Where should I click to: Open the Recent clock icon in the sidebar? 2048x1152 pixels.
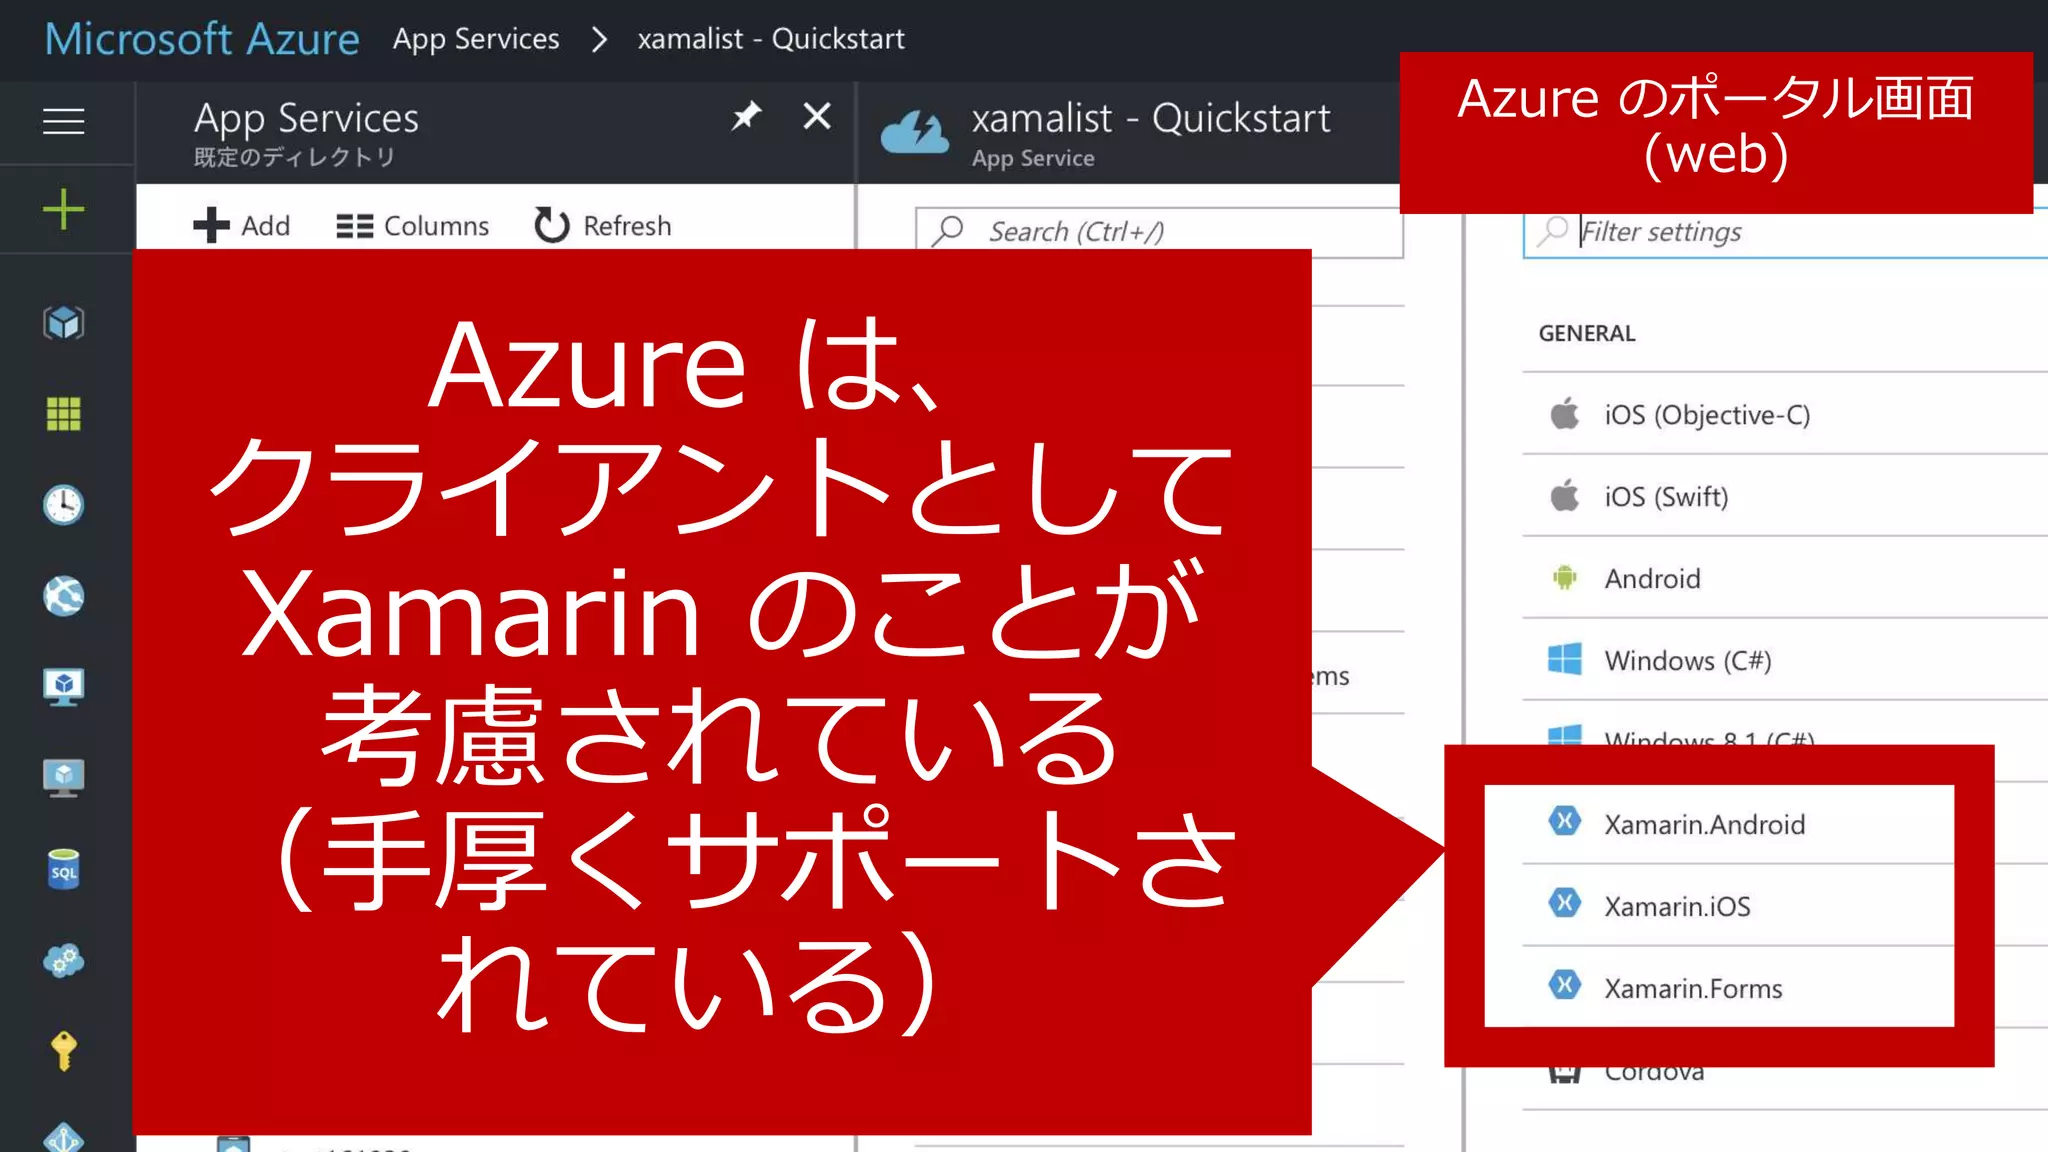(63, 504)
